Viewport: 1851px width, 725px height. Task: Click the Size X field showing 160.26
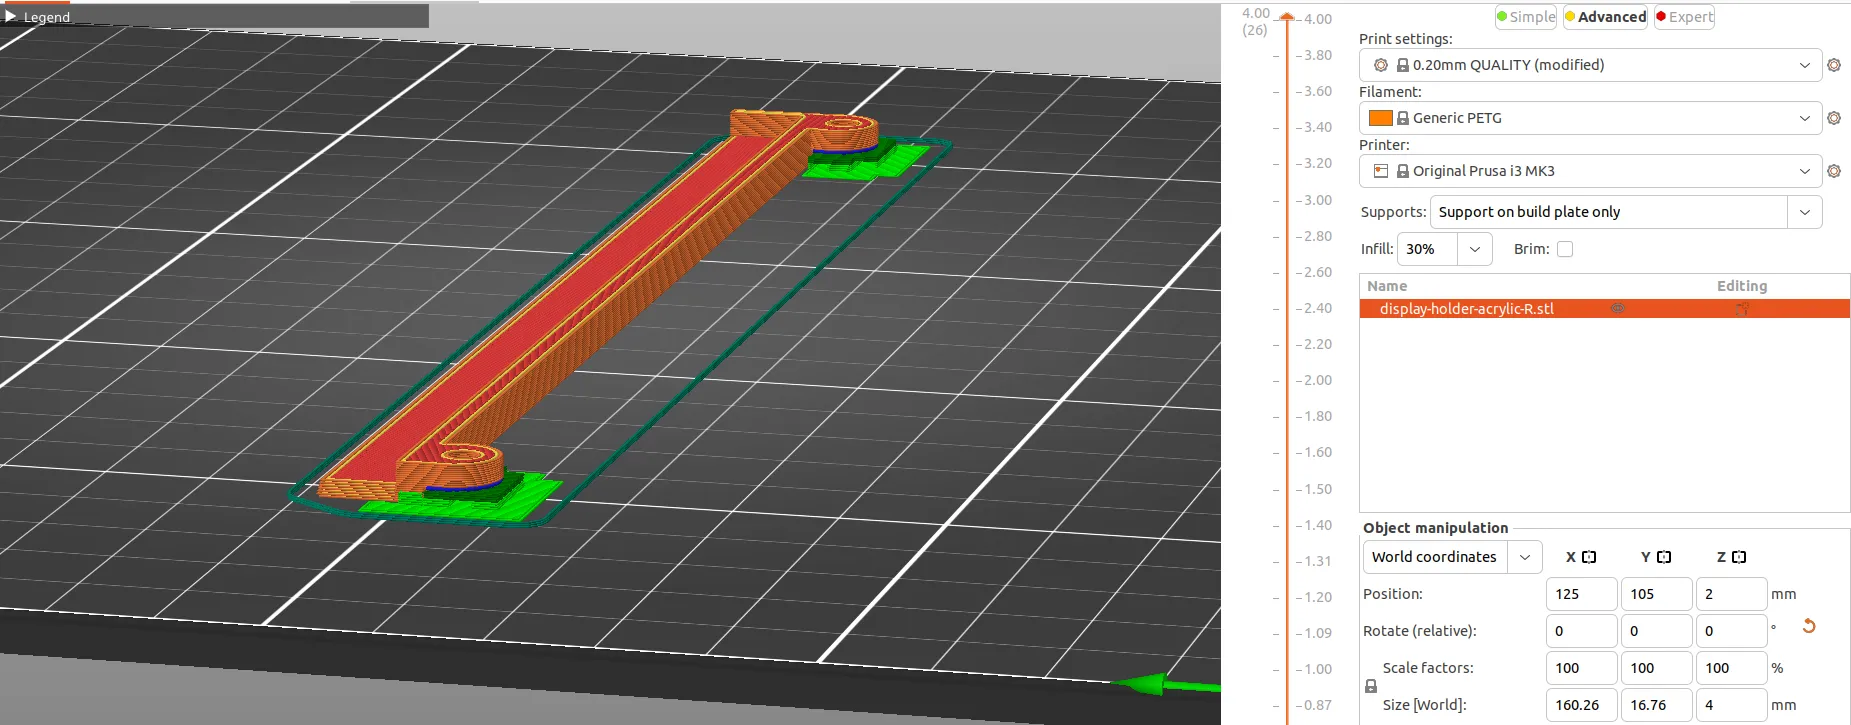[1581, 705]
